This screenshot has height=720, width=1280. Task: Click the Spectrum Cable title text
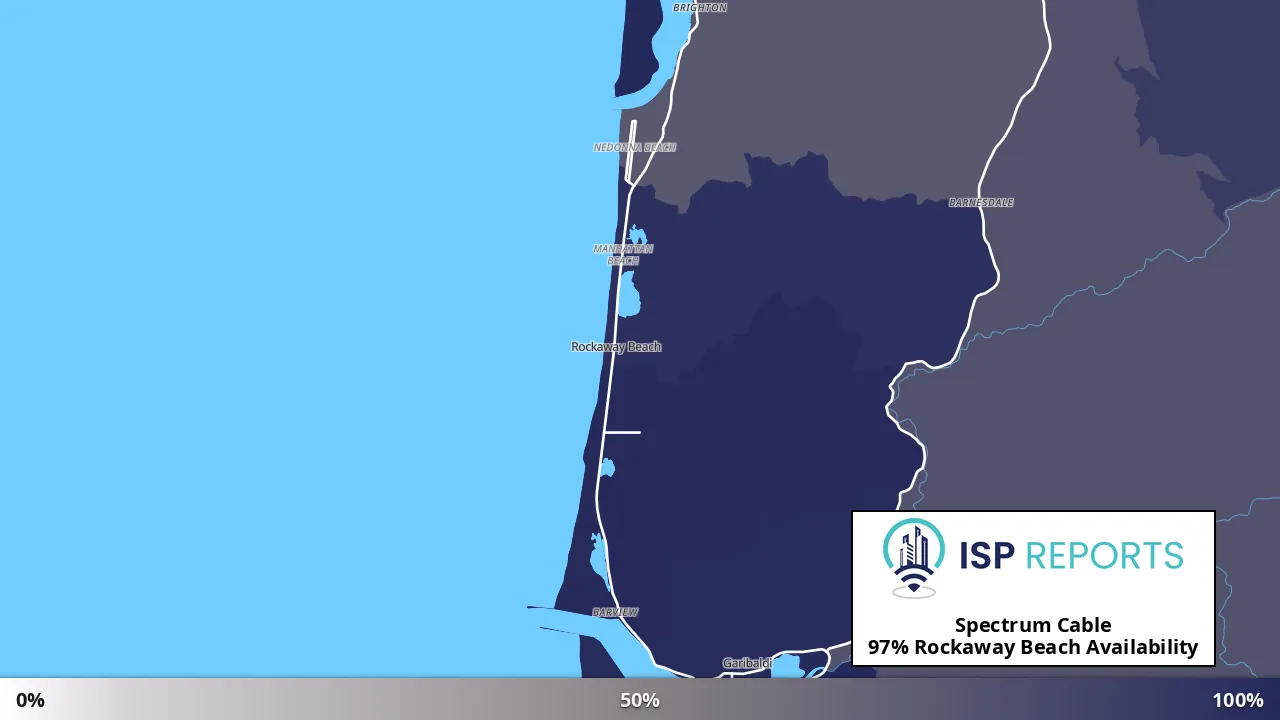pos(1033,625)
